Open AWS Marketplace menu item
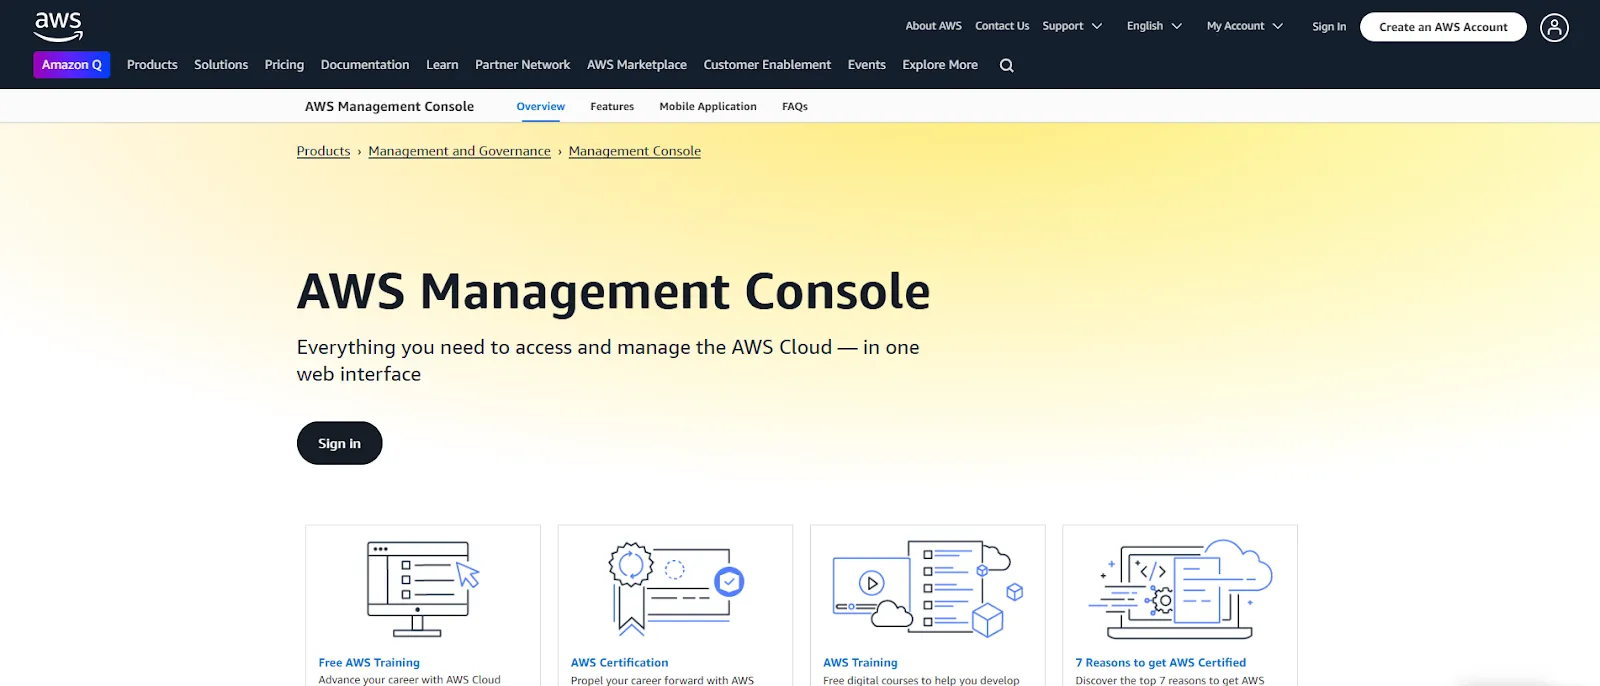The height and width of the screenshot is (686, 1600). pyautogui.click(x=637, y=65)
